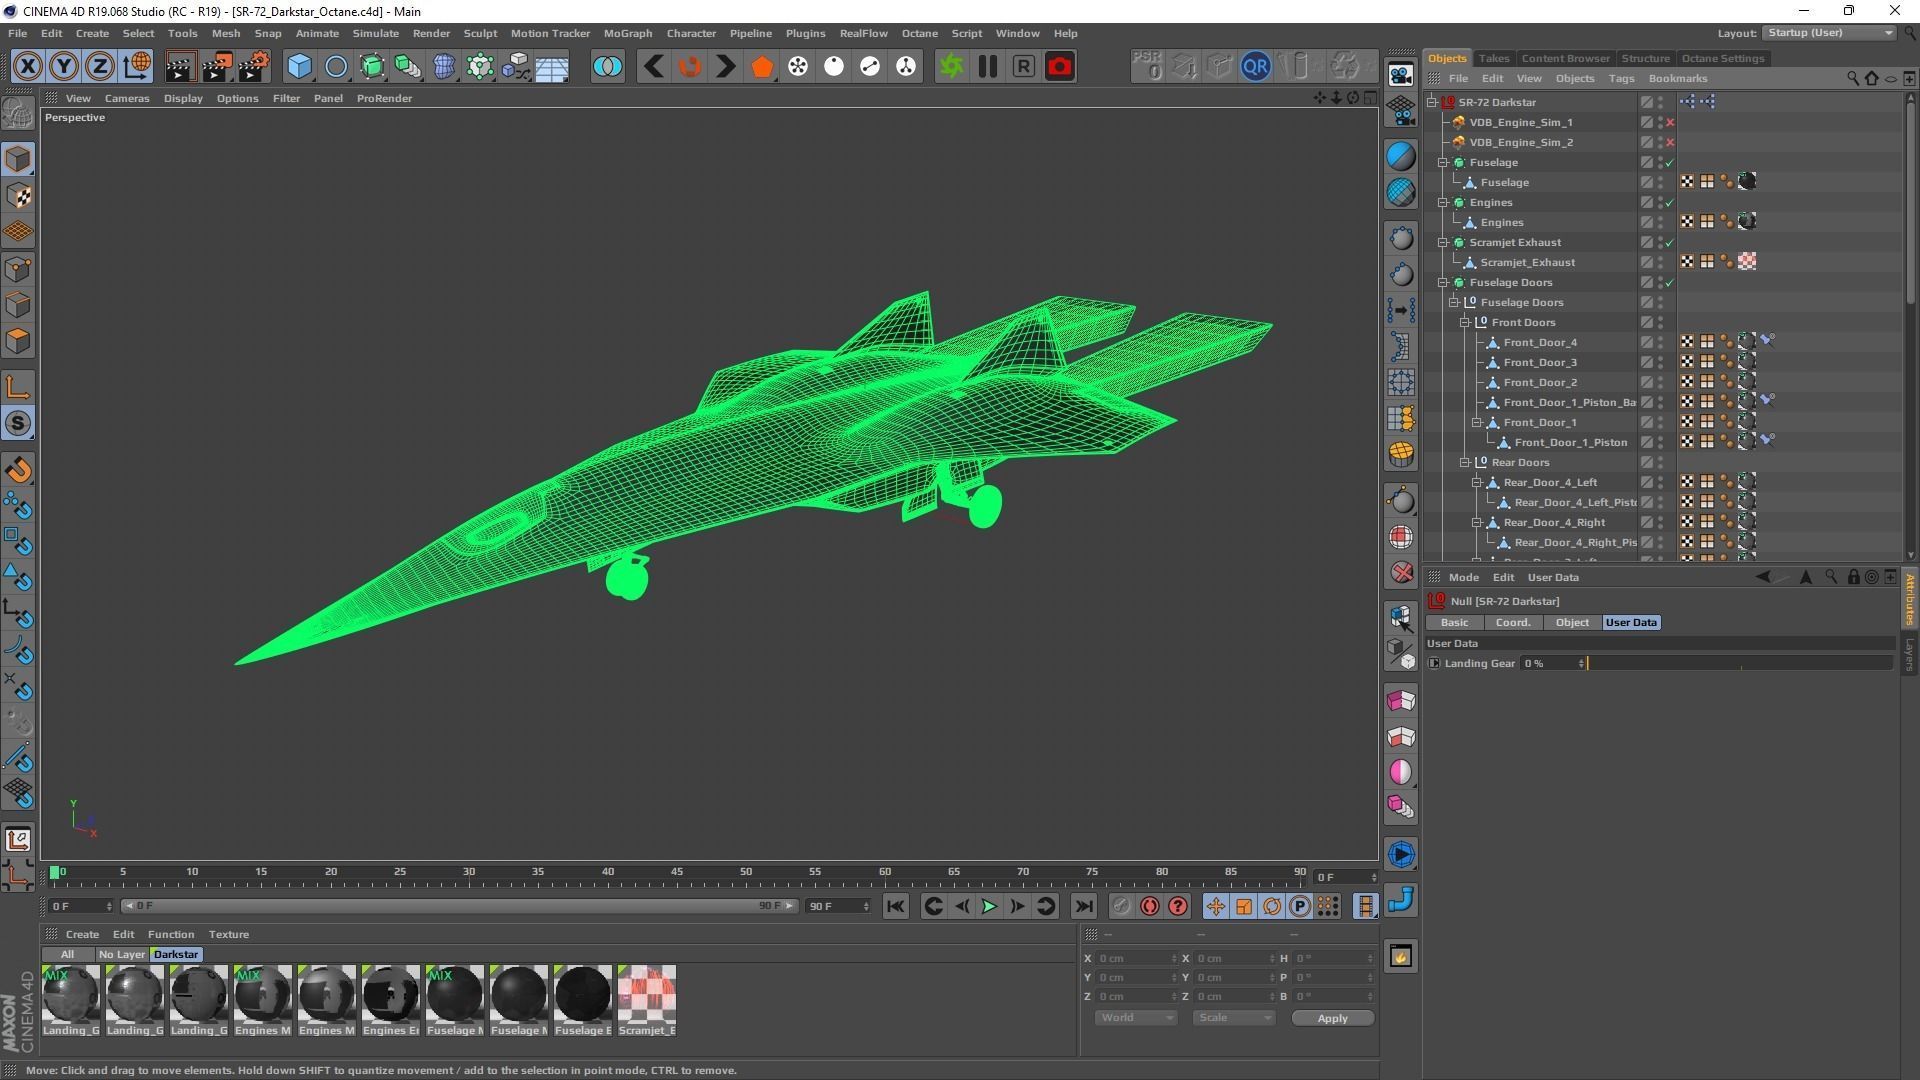Enable VDB_Engine_Sim_1 via its red X
Screen dimensions: 1920x1080
pos(1670,123)
